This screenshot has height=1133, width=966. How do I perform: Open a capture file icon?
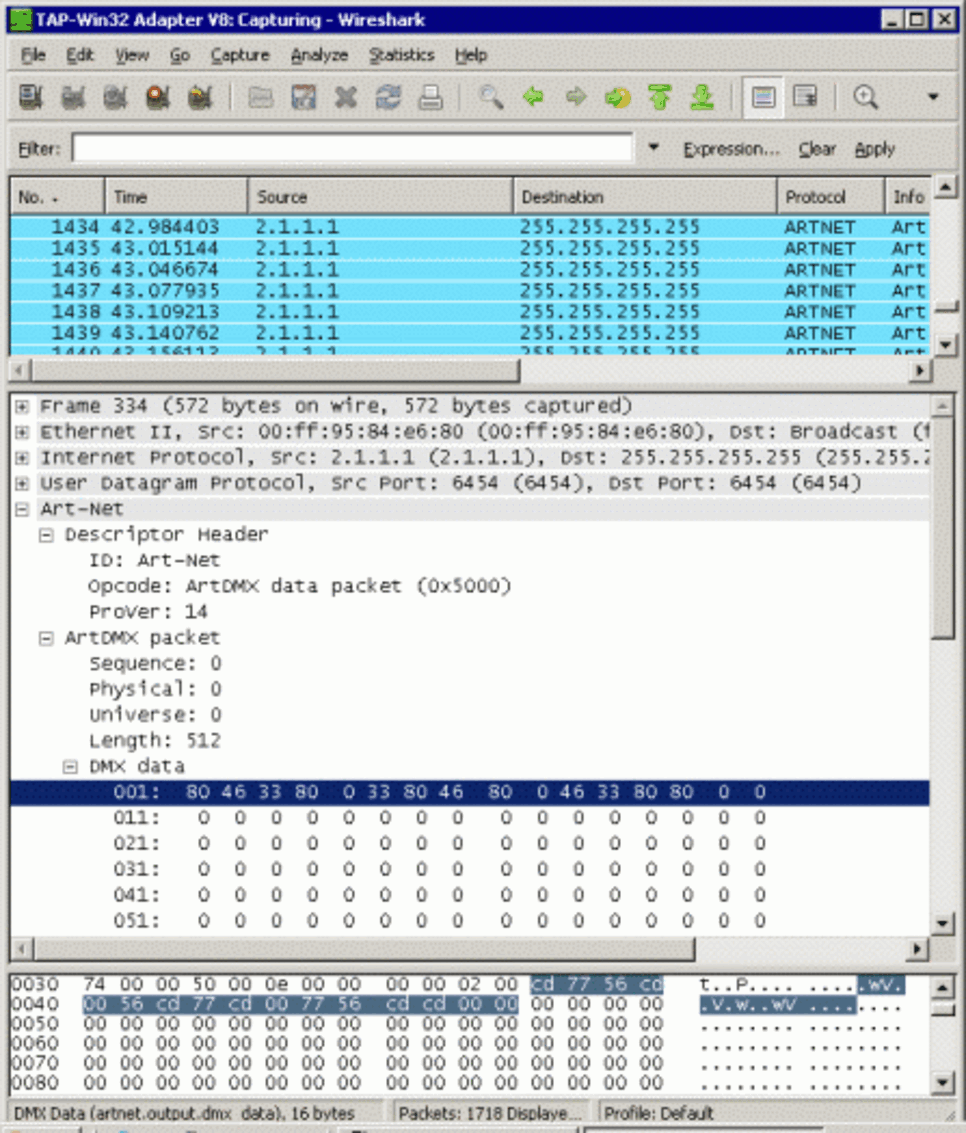click(x=261, y=97)
